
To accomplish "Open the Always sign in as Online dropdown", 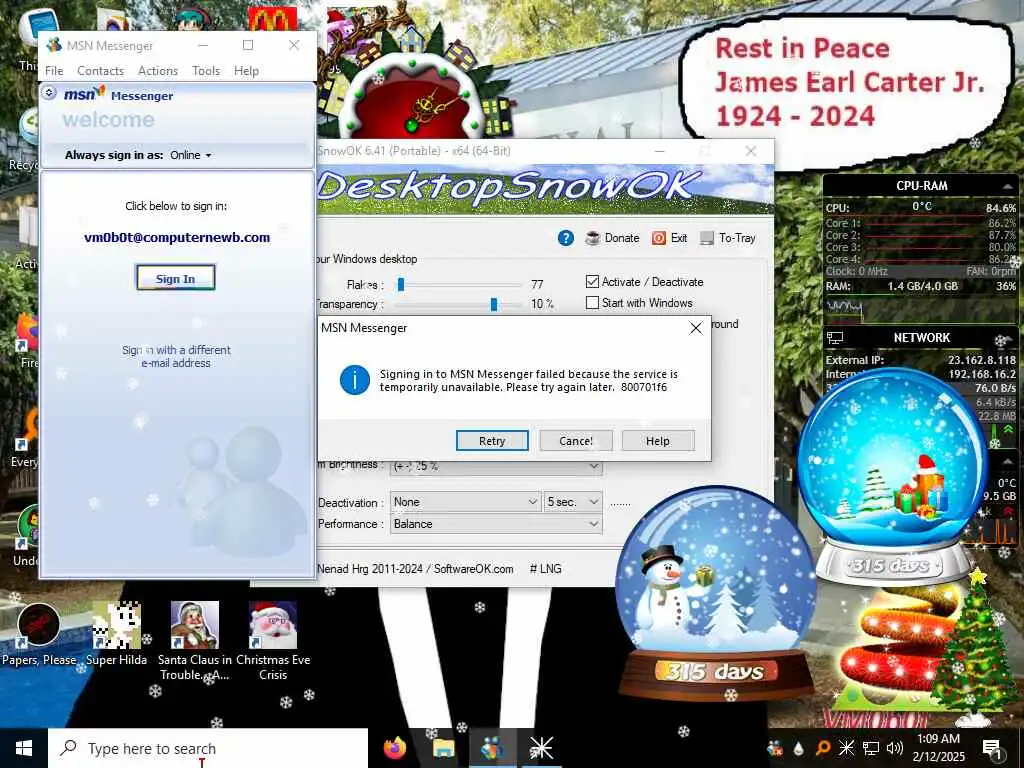I will point(191,155).
